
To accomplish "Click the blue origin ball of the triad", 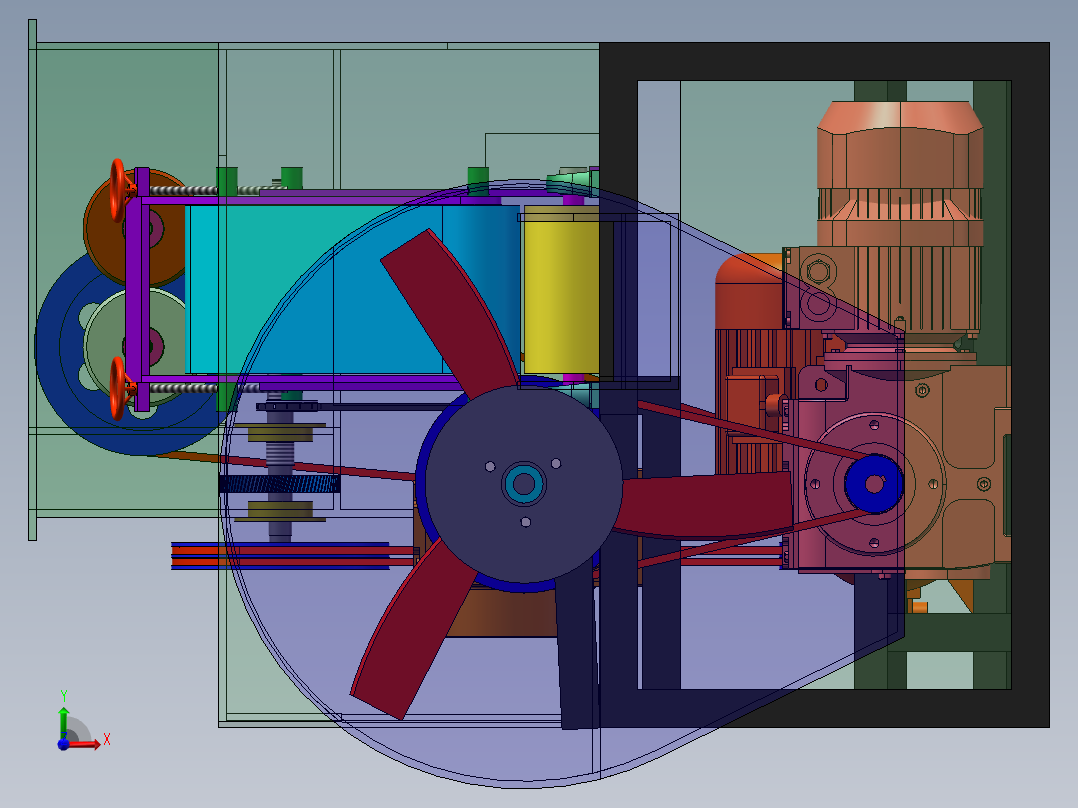I will click(x=63, y=744).
